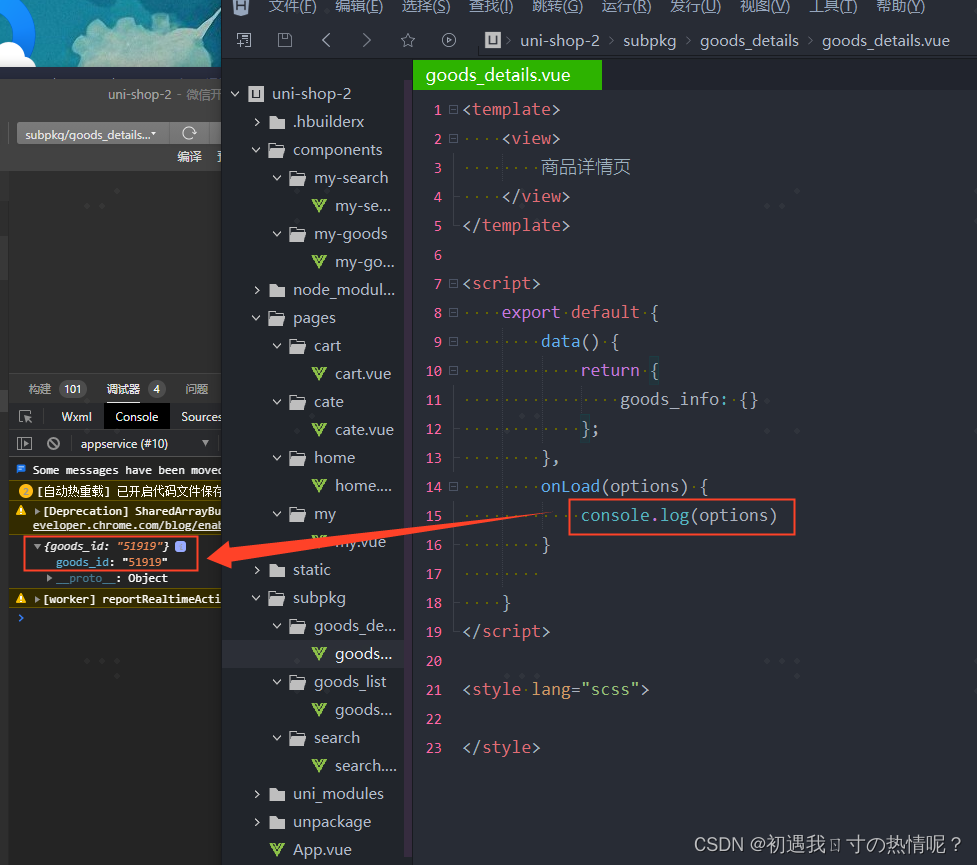The image size is (977, 865).
Task: Clear console with the ban icon
Action: [54, 443]
